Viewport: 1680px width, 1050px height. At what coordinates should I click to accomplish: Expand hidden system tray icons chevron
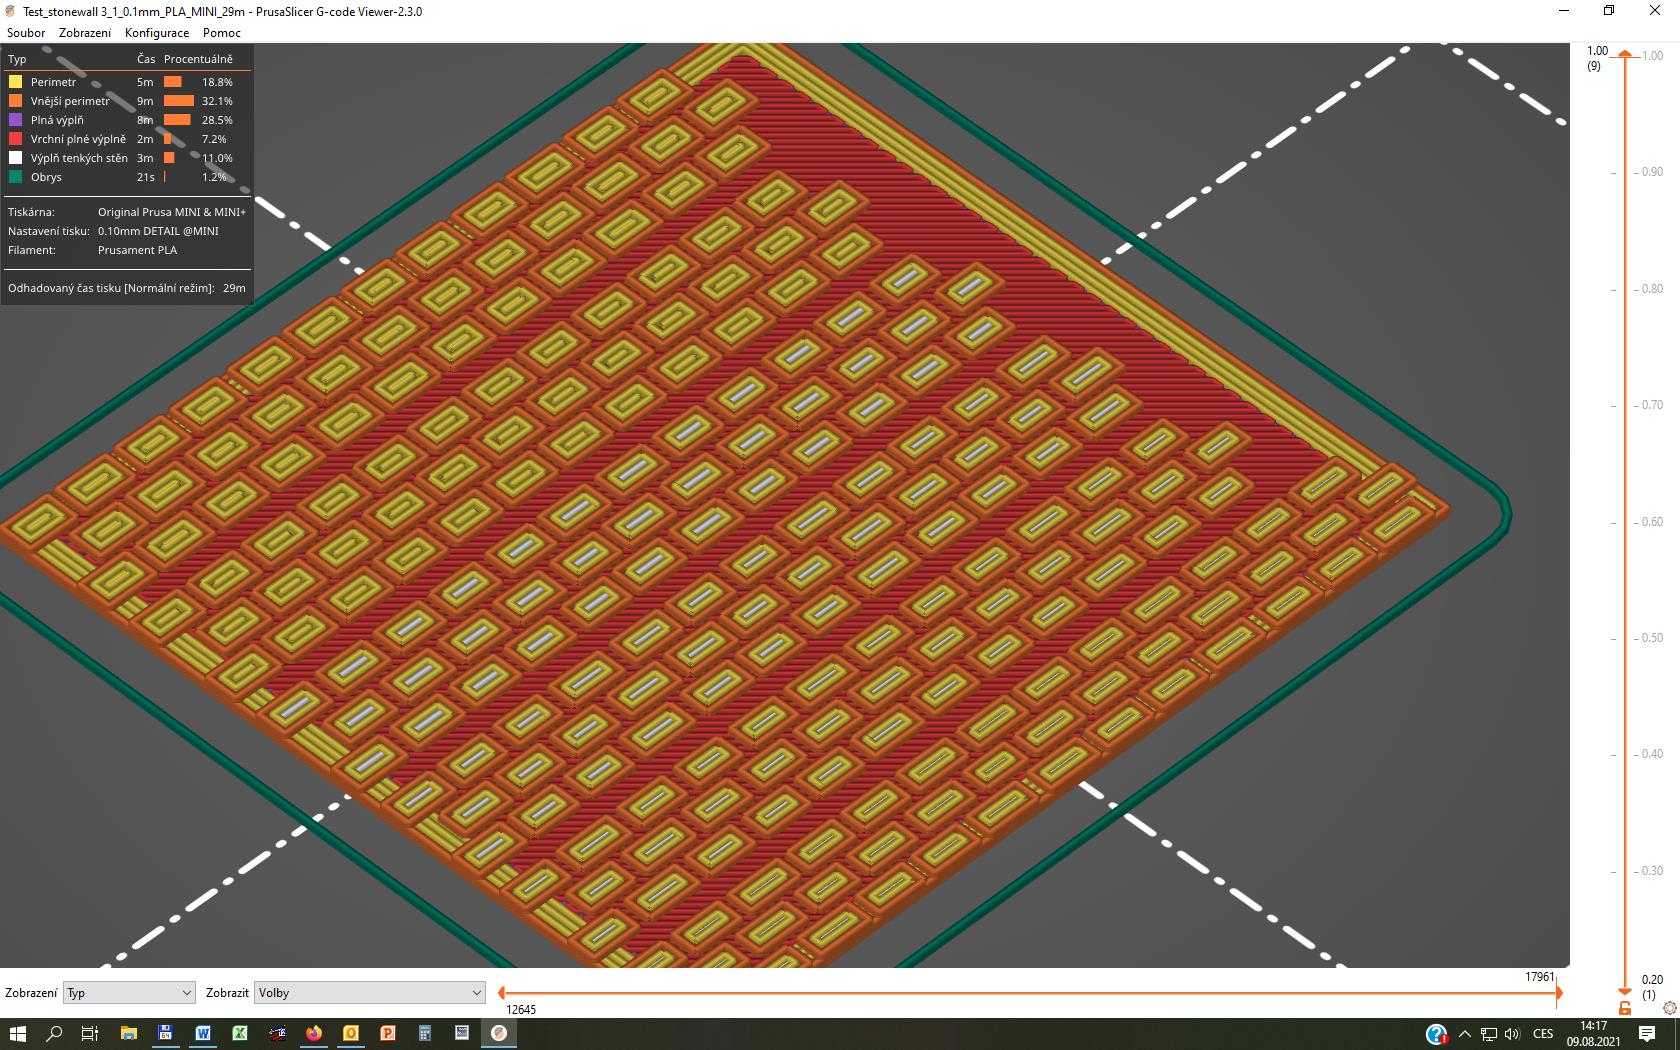pyautogui.click(x=1464, y=1034)
